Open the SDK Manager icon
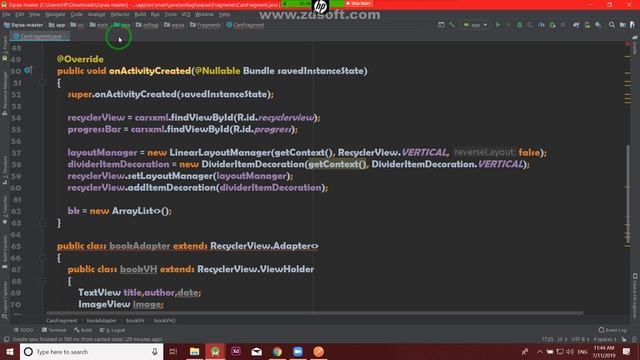The width and height of the screenshot is (640, 360). pyautogui.click(x=598, y=25)
